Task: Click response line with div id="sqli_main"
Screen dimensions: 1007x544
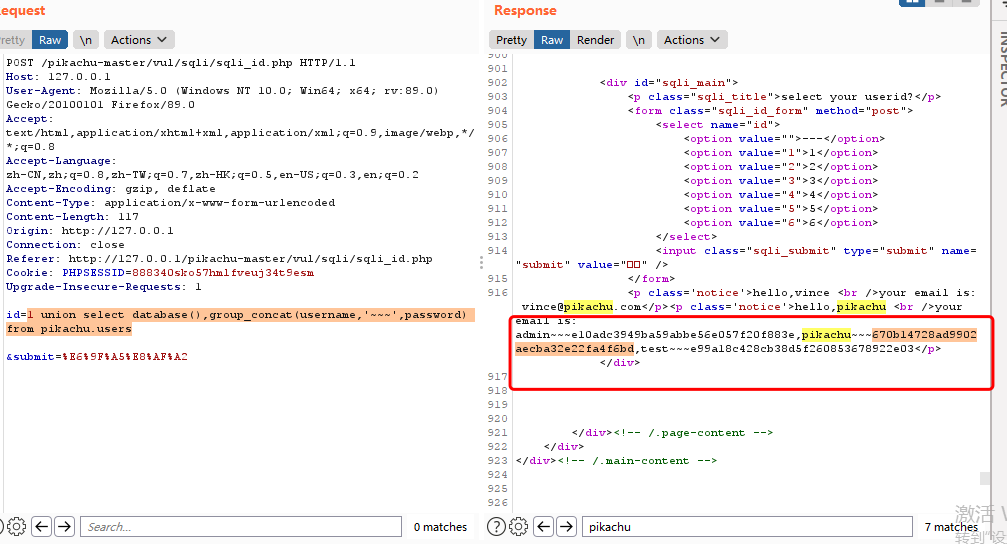Action: pos(669,83)
